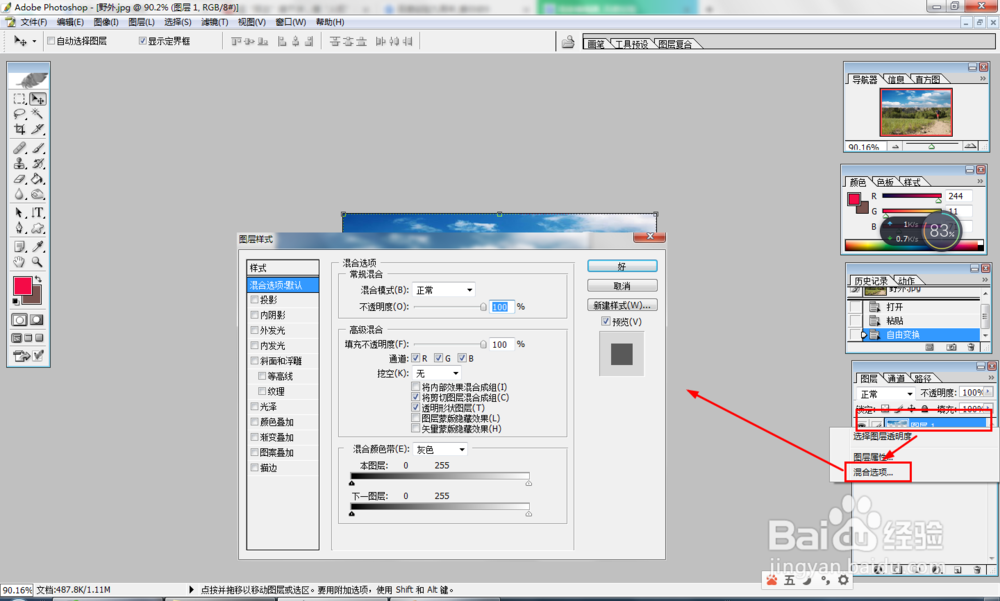Select the Zoom magnifier tool
The width and height of the screenshot is (1000, 601).
pos(38,262)
